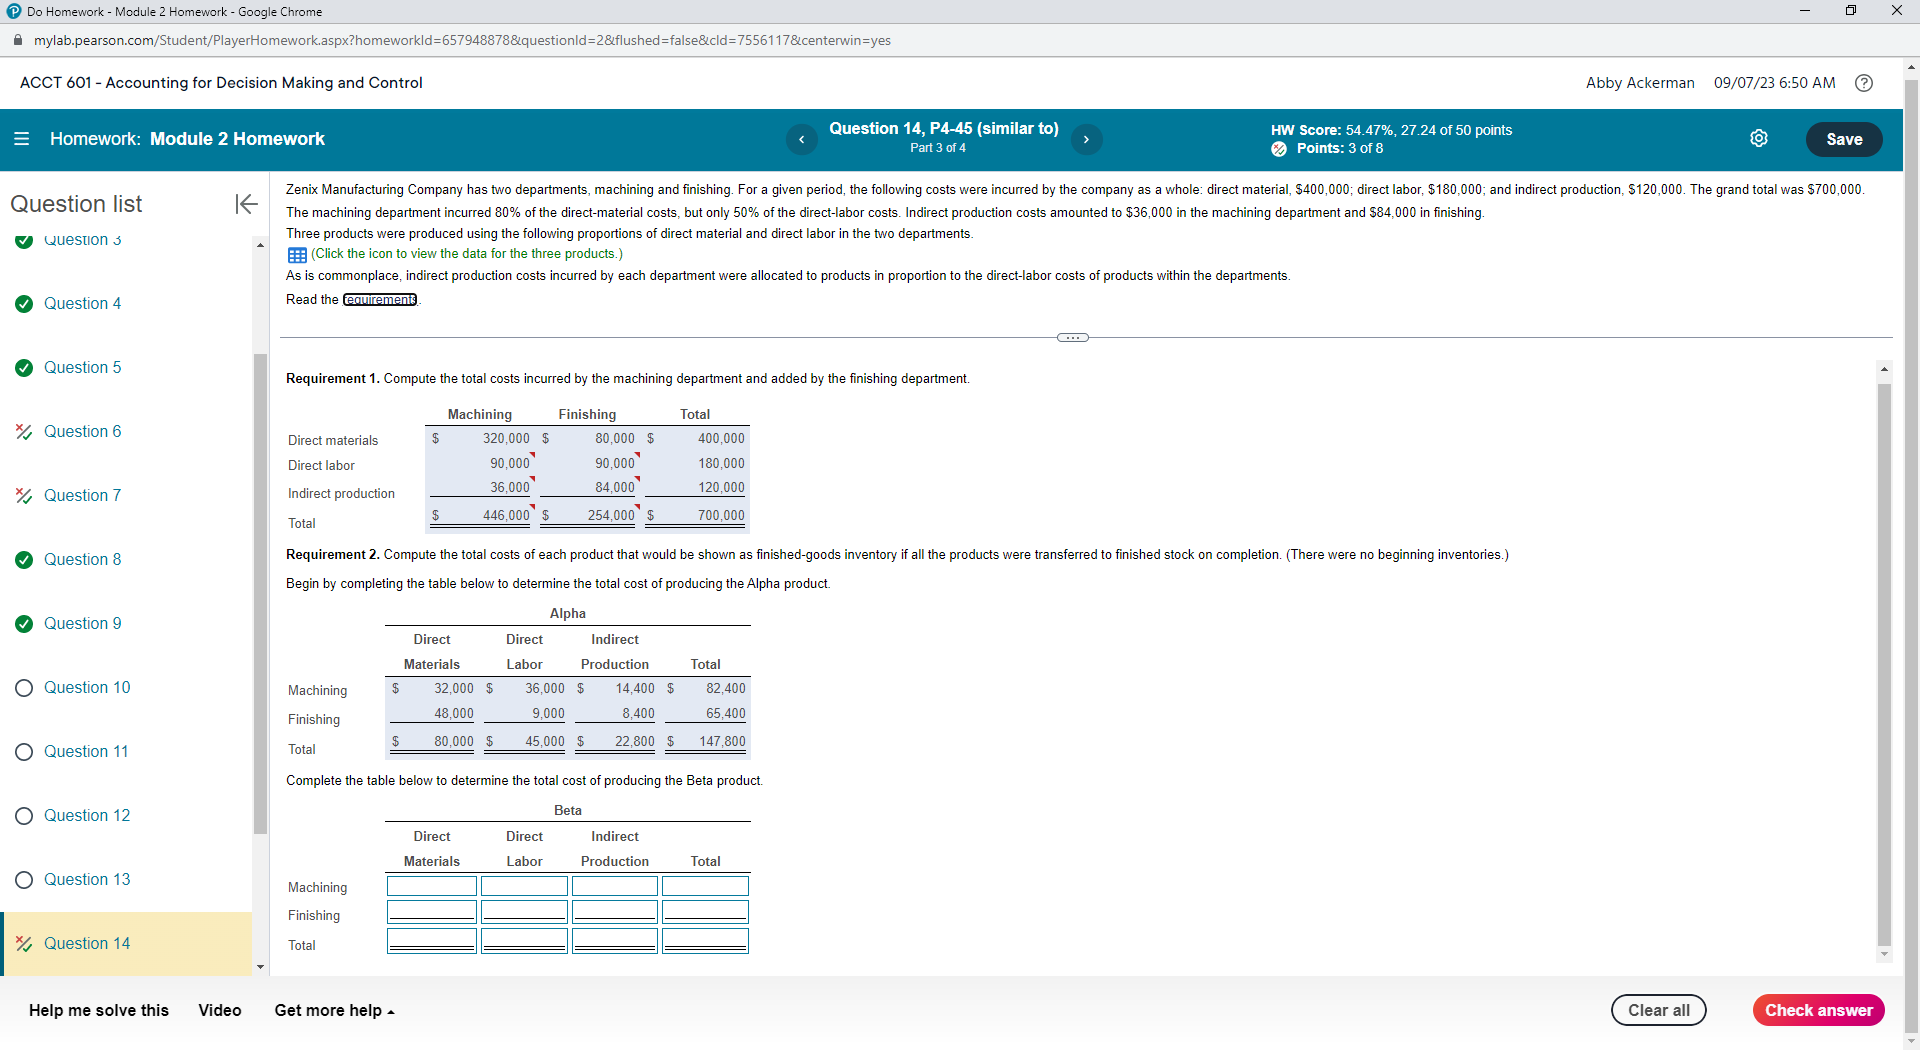Click Beta Finishing Direct Labor input
The width and height of the screenshot is (1920, 1050).
click(x=524, y=911)
